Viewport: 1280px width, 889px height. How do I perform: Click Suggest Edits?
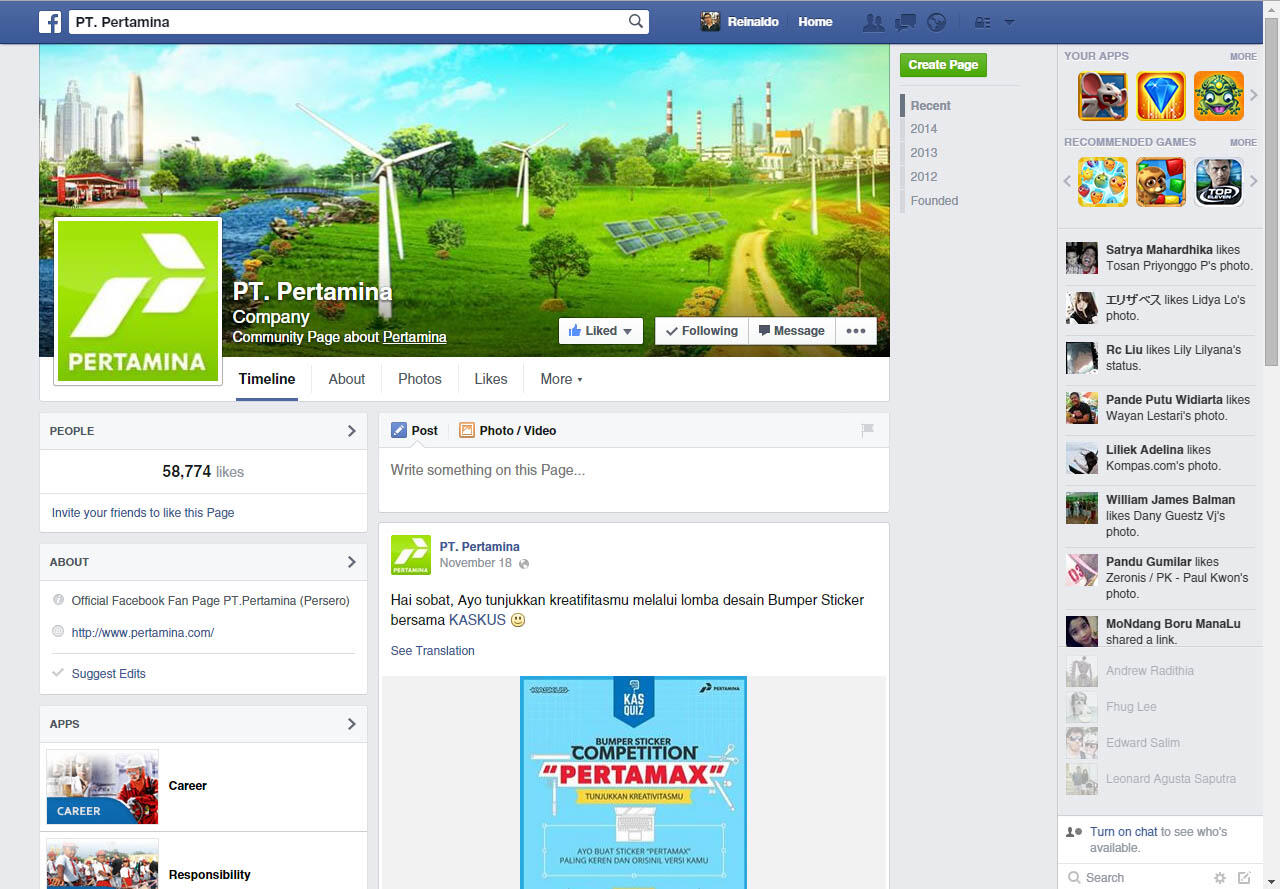tap(109, 674)
